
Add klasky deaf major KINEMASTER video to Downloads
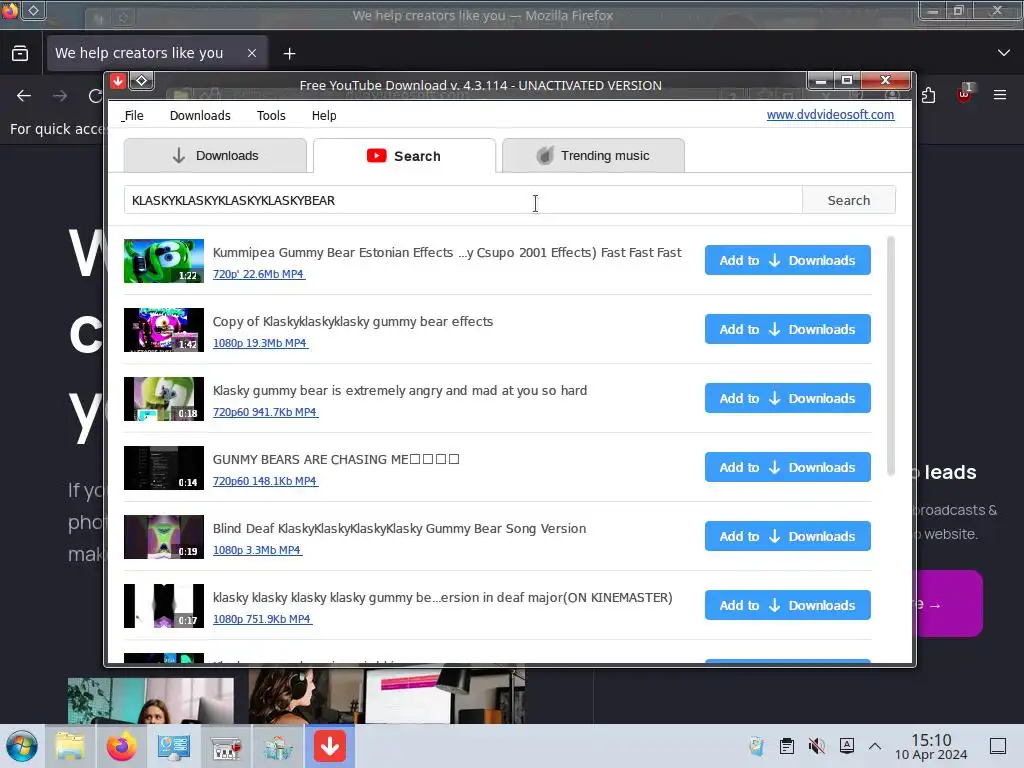pyautogui.click(x=788, y=605)
